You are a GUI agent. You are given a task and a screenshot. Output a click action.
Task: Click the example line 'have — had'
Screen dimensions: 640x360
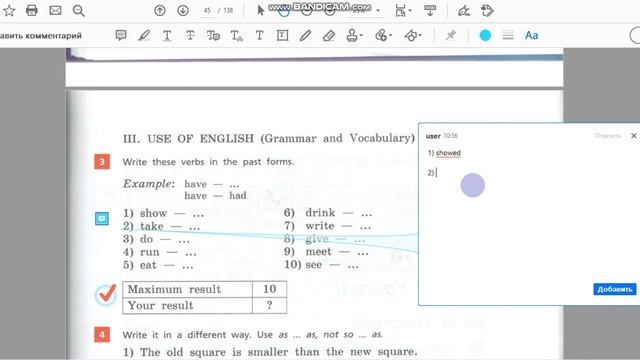coord(216,196)
